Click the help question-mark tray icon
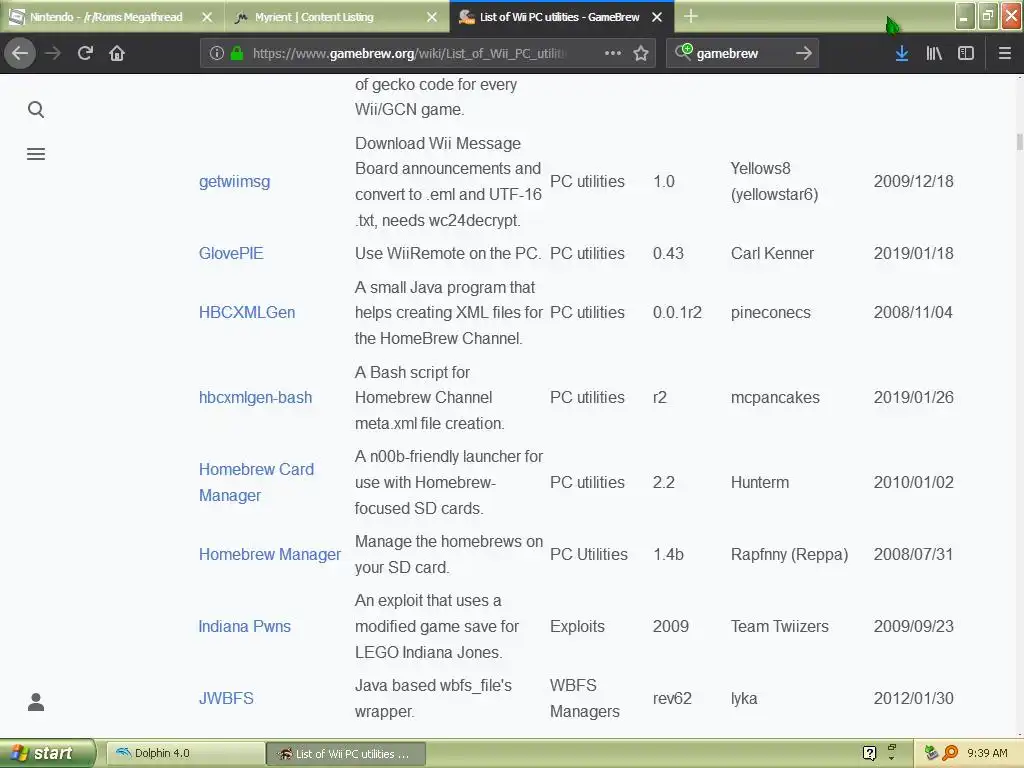Image resolution: width=1024 pixels, height=768 pixels. [869, 753]
